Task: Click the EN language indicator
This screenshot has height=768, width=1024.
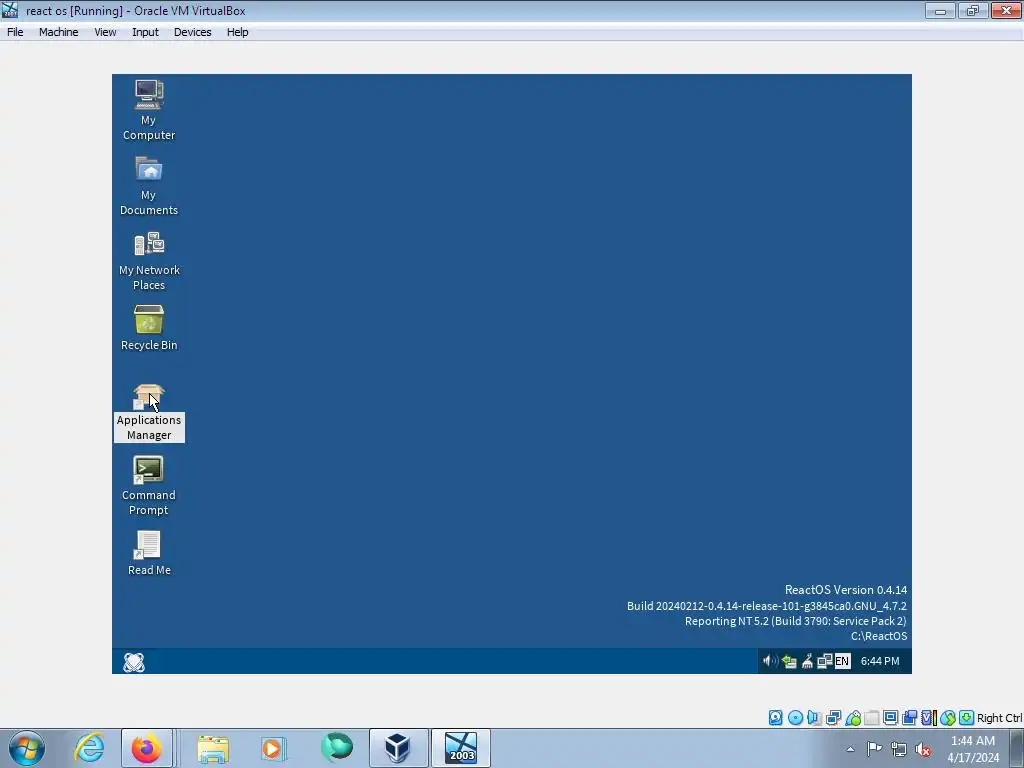Action: point(842,661)
